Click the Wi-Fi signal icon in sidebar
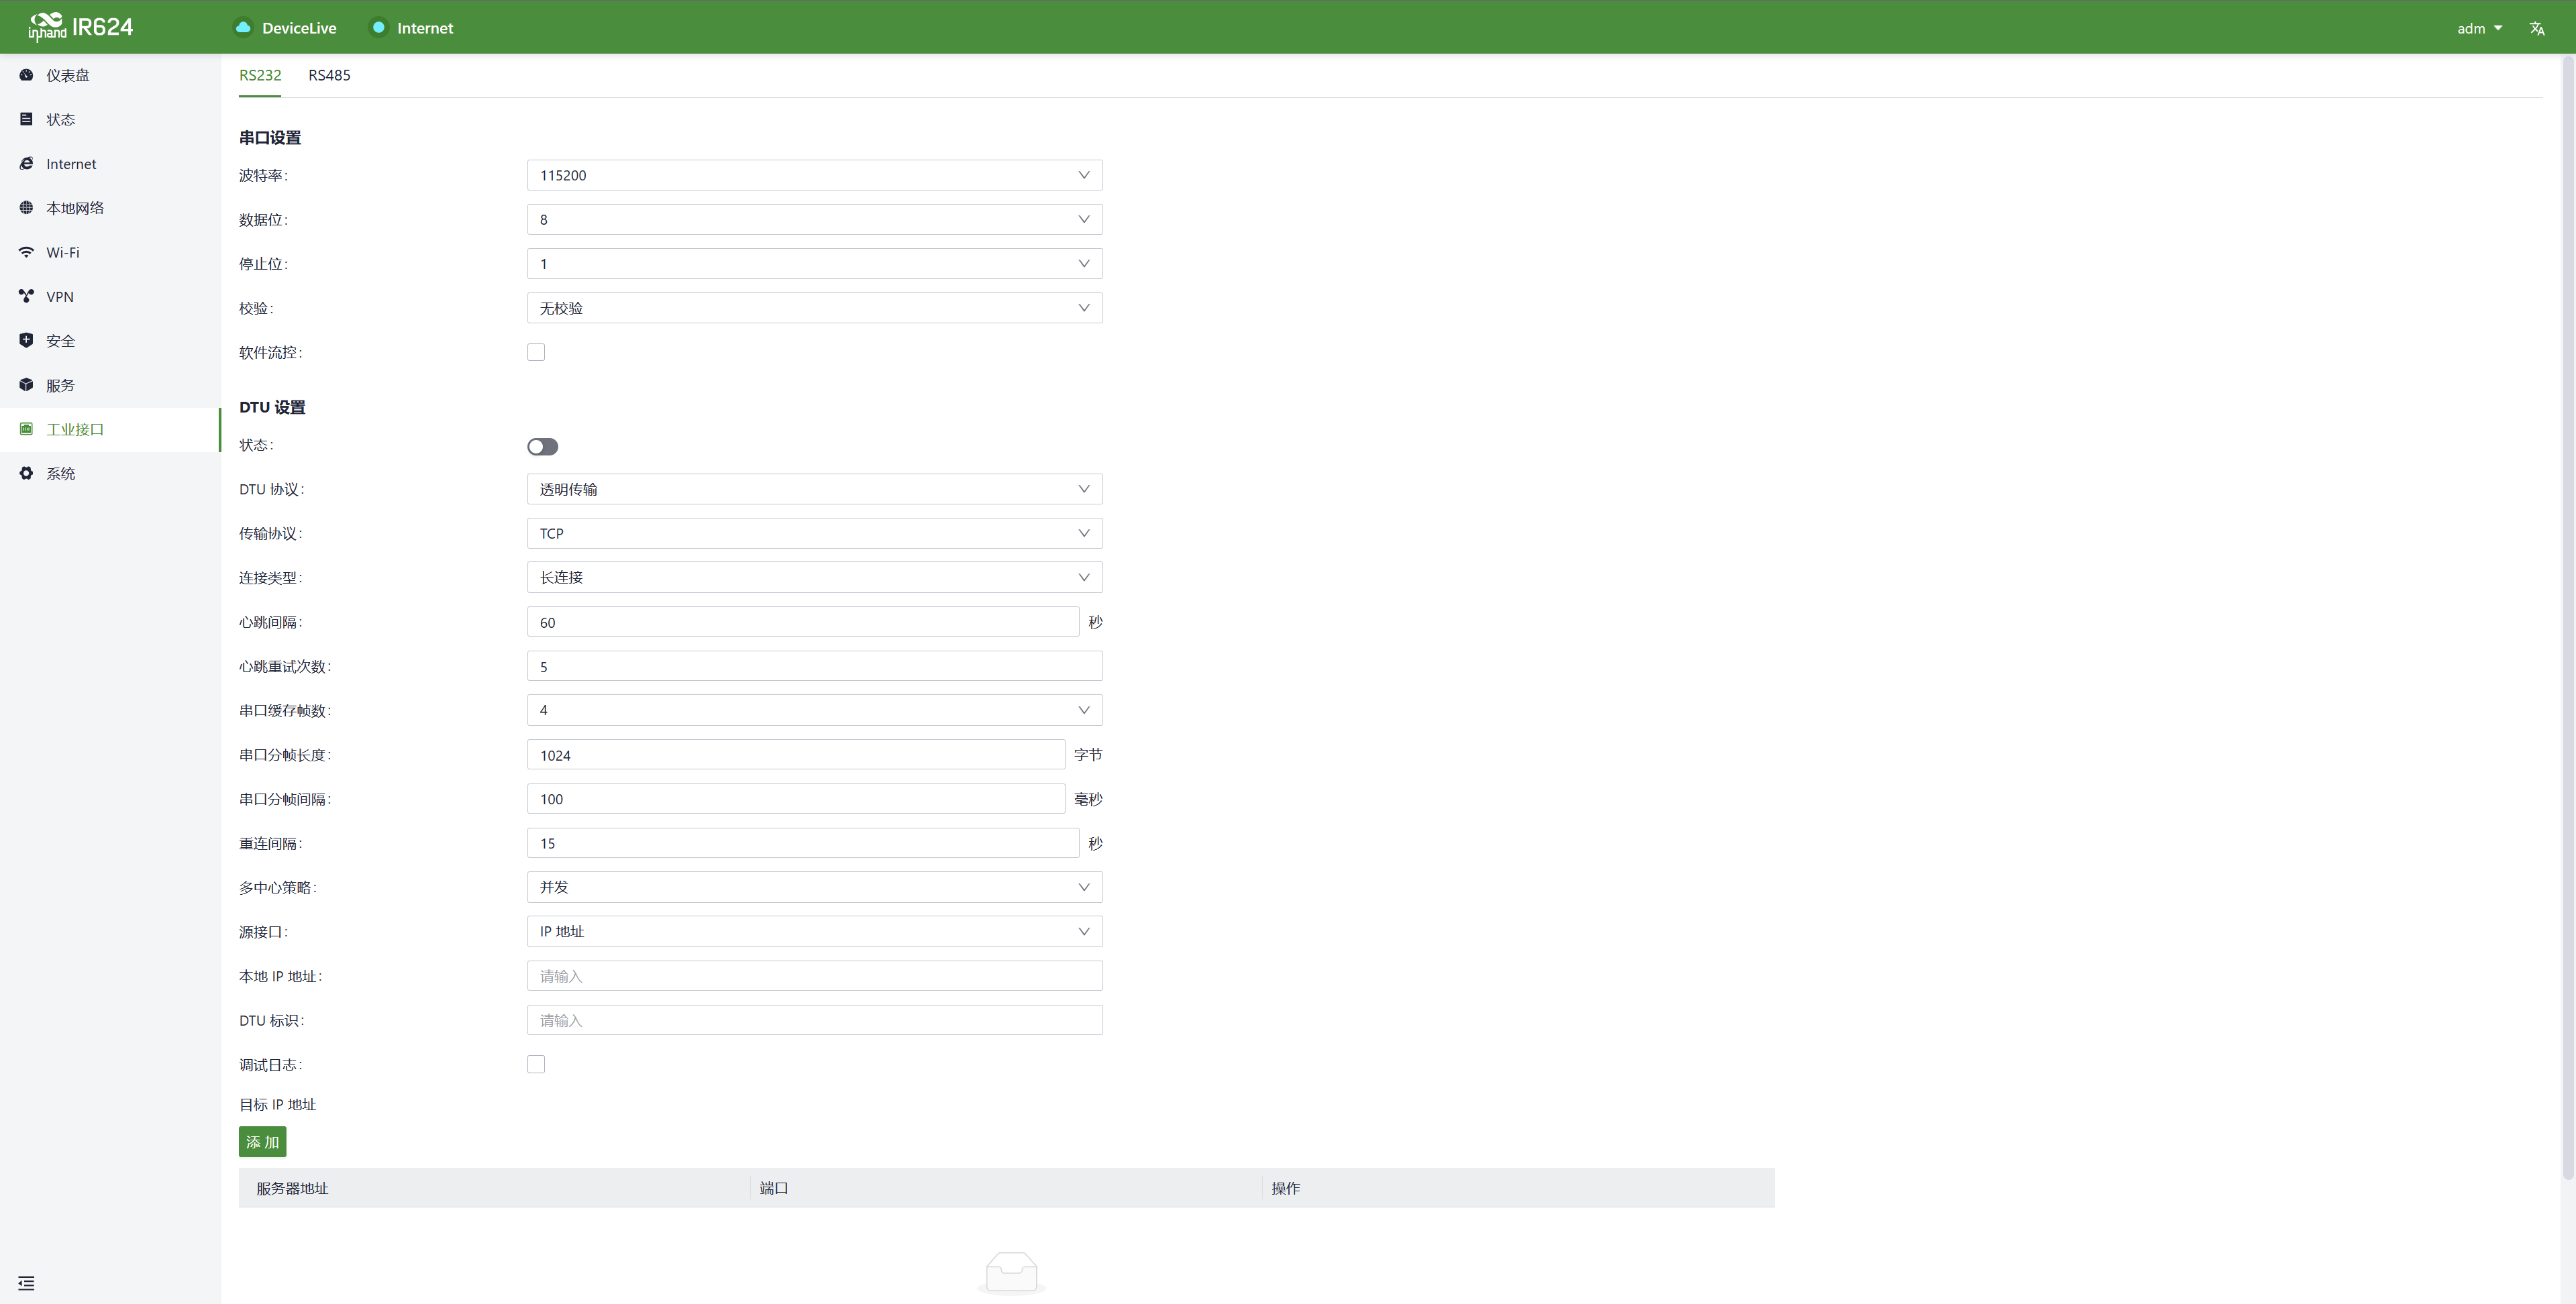2576x1304 pixels. [x=26, y=252]
